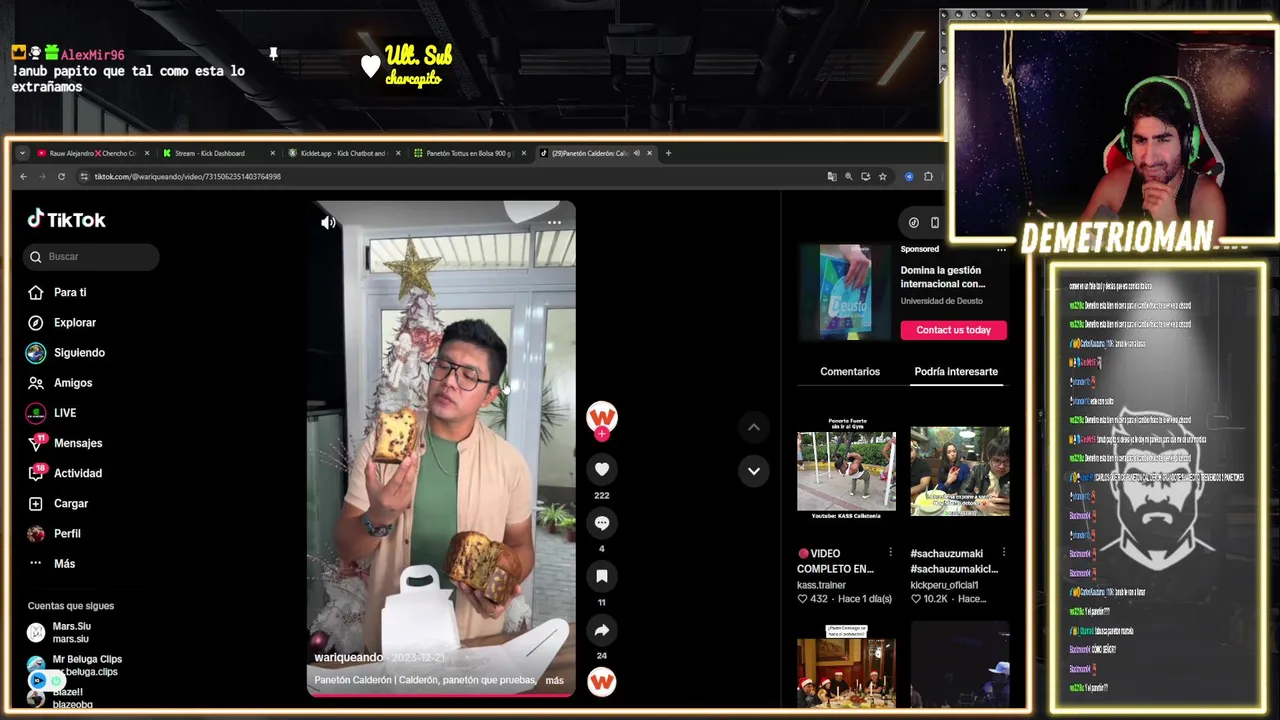Click the browser address bar URL
Viewport: 1280px width, 720px height.
[187, 176]
